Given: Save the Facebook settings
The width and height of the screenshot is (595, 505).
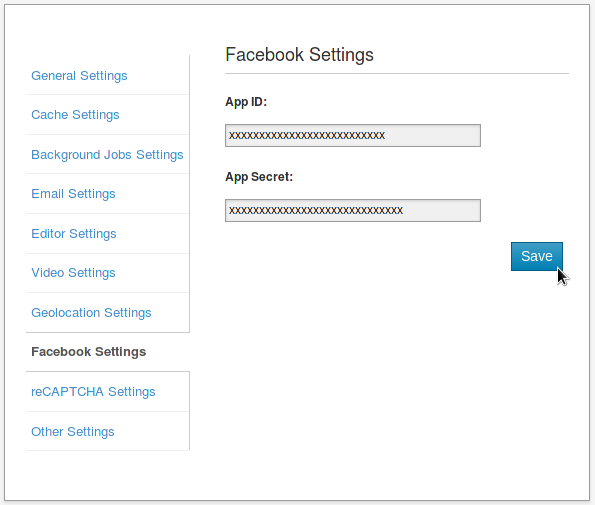Looking at the screenshot, I should [537, 256].
